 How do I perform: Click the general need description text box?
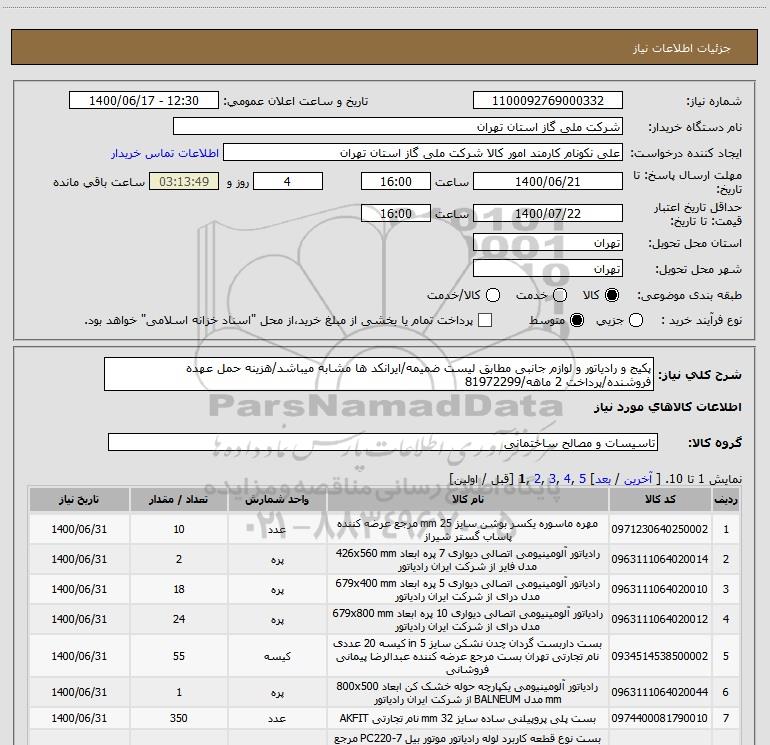(x=379, y=374)
